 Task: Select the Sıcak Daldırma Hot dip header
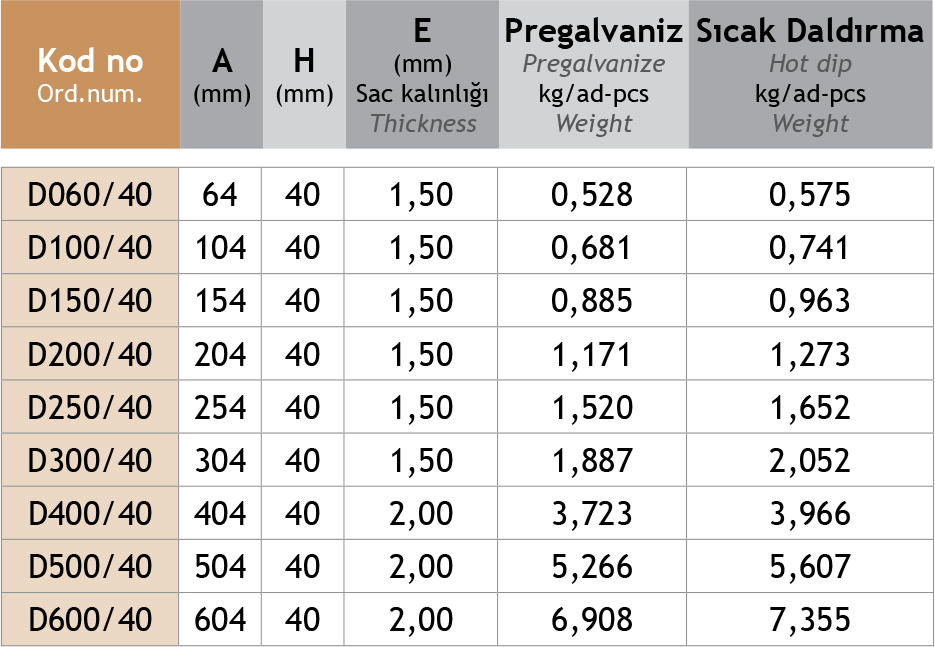pos(810,75)
